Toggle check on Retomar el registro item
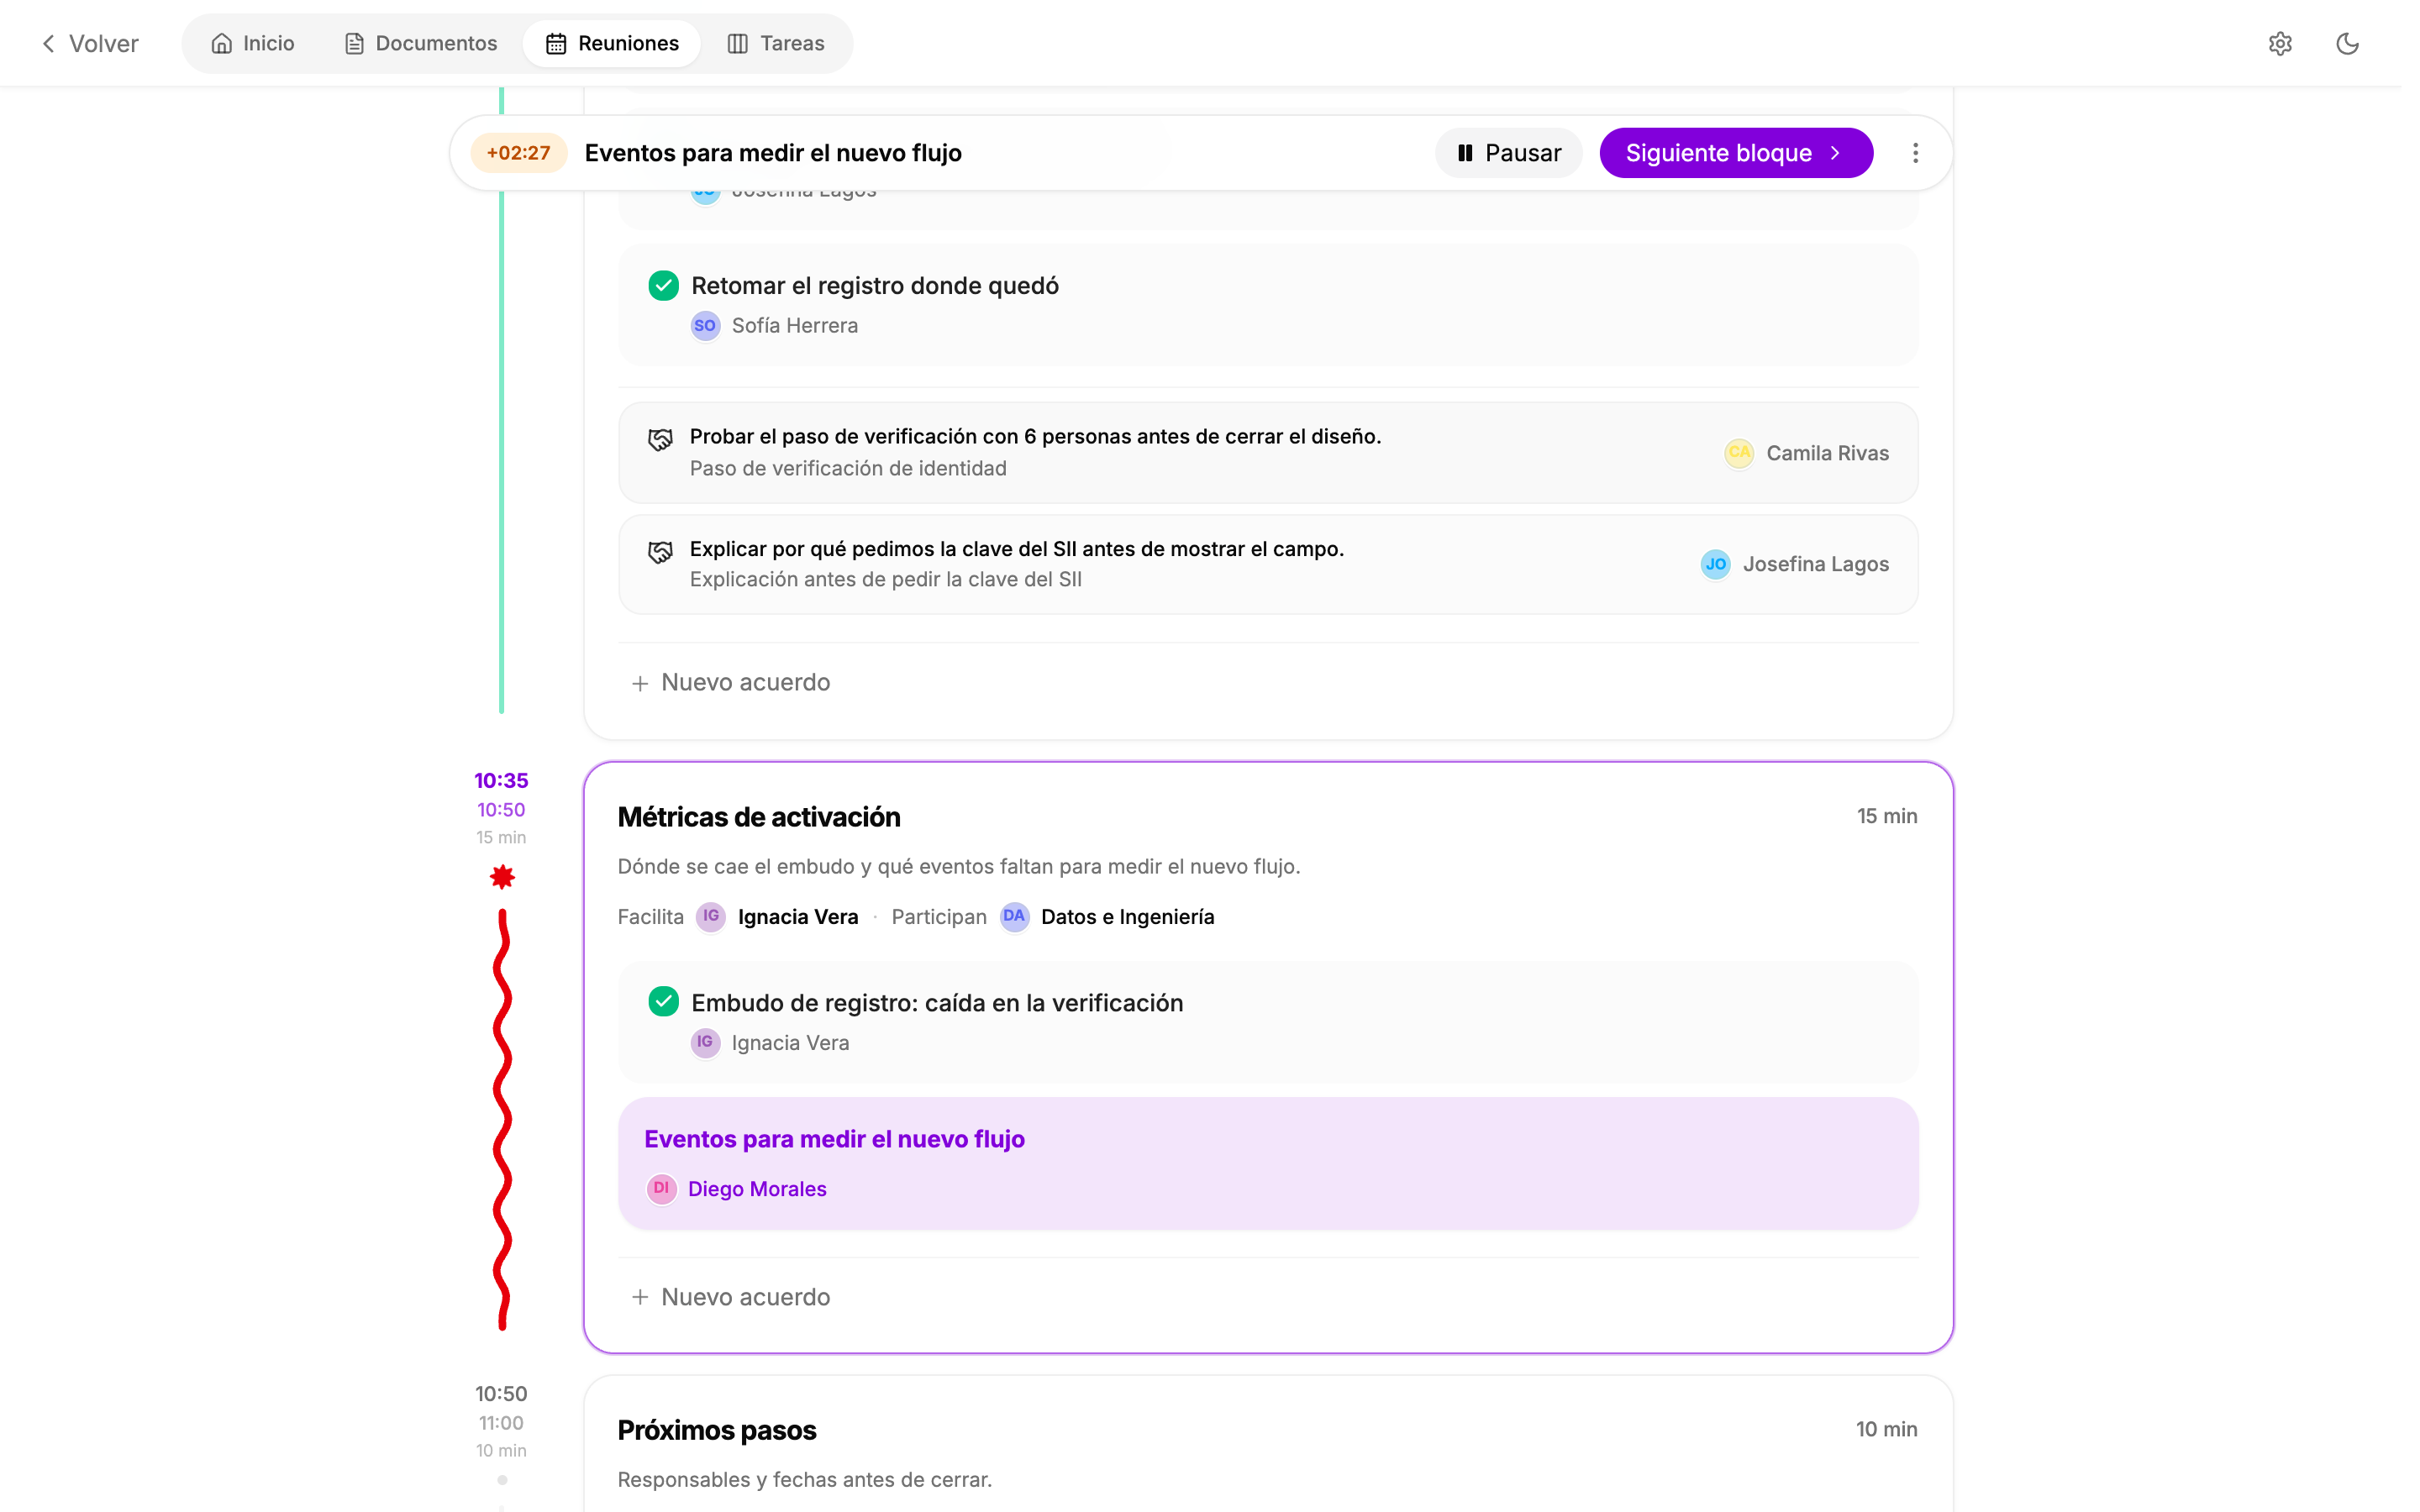 click(x=663, y=285)
